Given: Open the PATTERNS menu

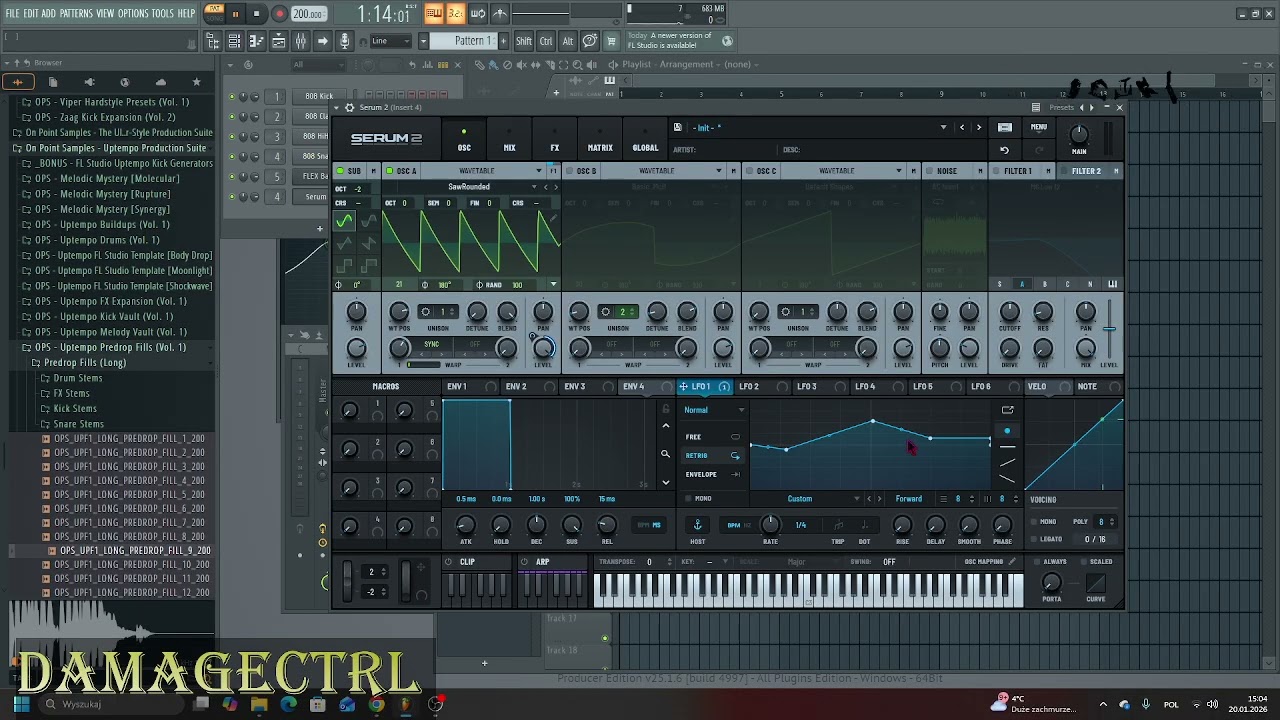Looking at the screenshot, I should (76, 13).
